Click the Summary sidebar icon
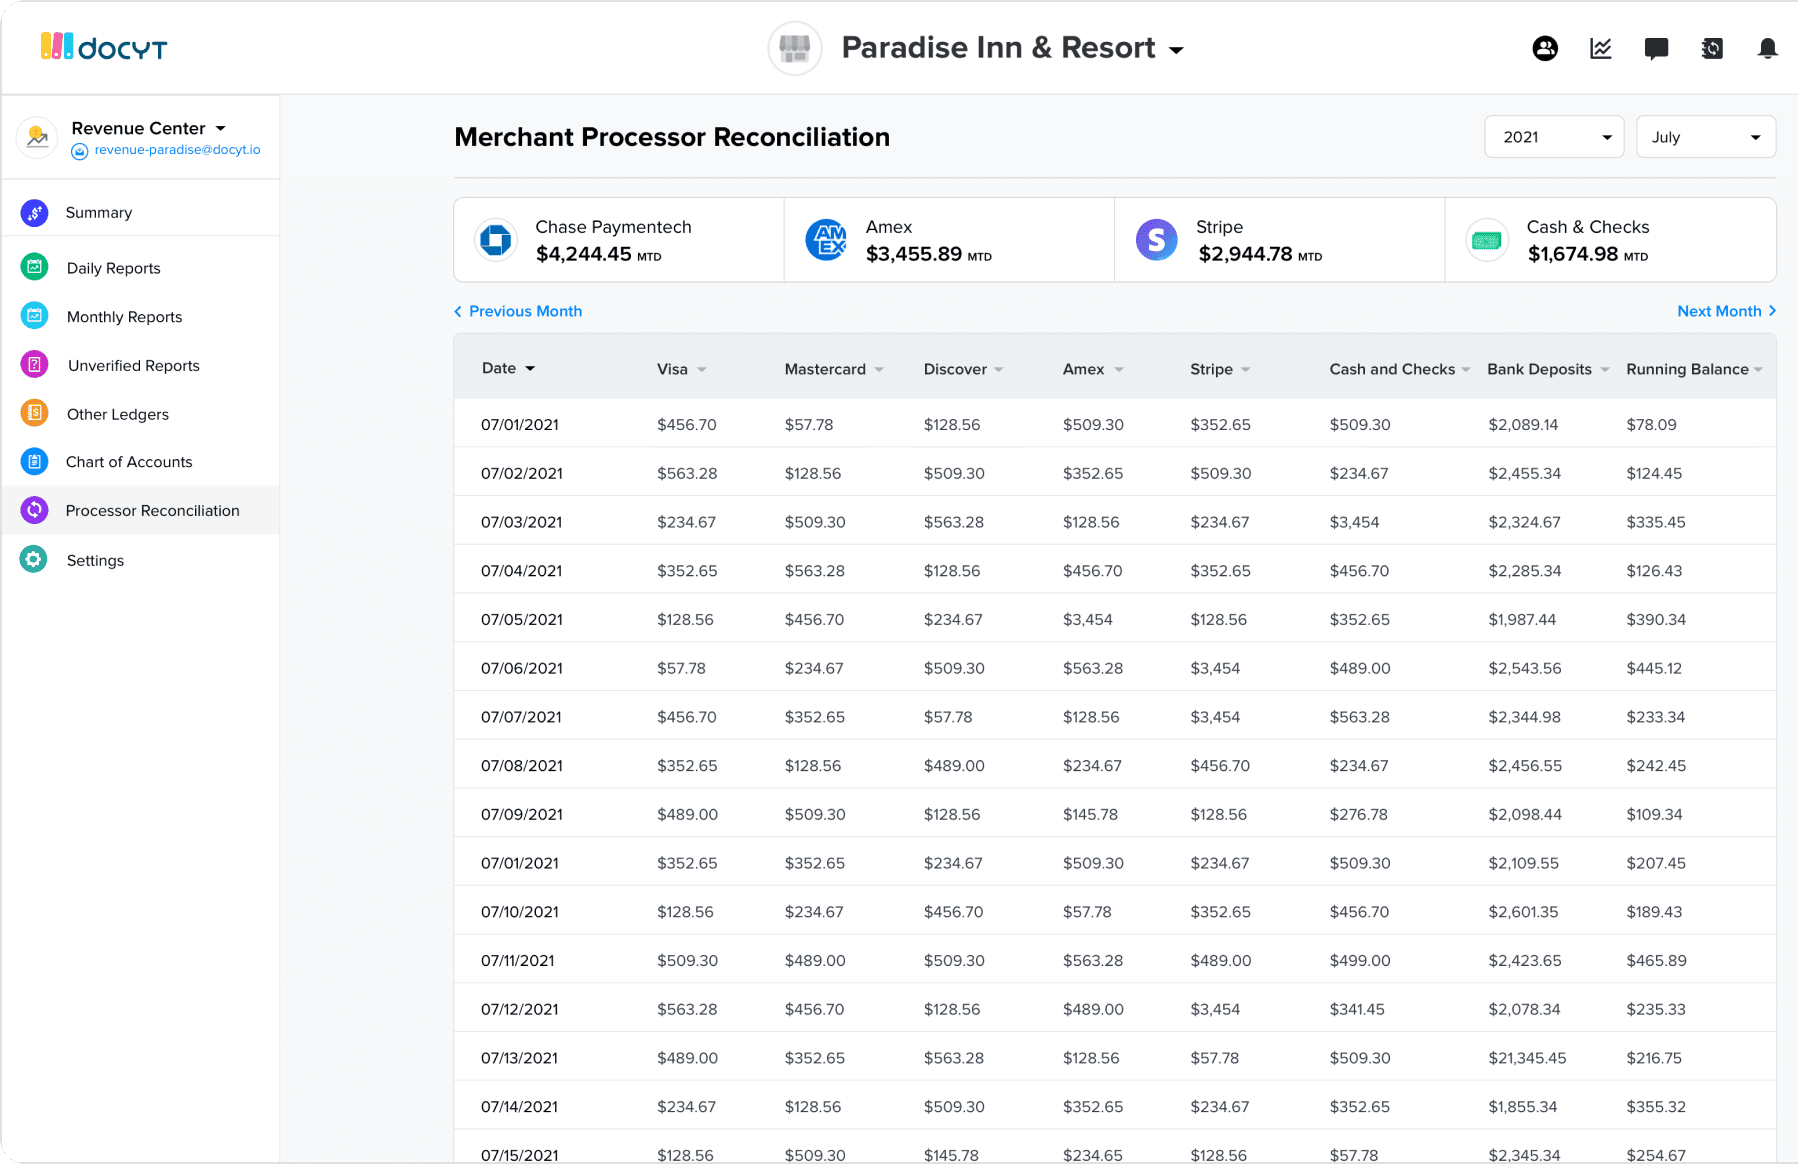 pos(34,212)
